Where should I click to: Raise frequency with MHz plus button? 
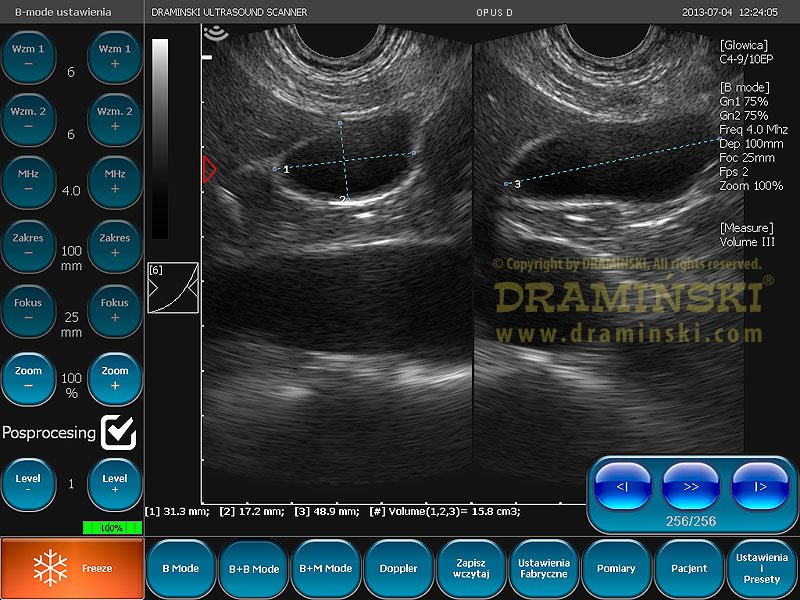pos(115,182)
